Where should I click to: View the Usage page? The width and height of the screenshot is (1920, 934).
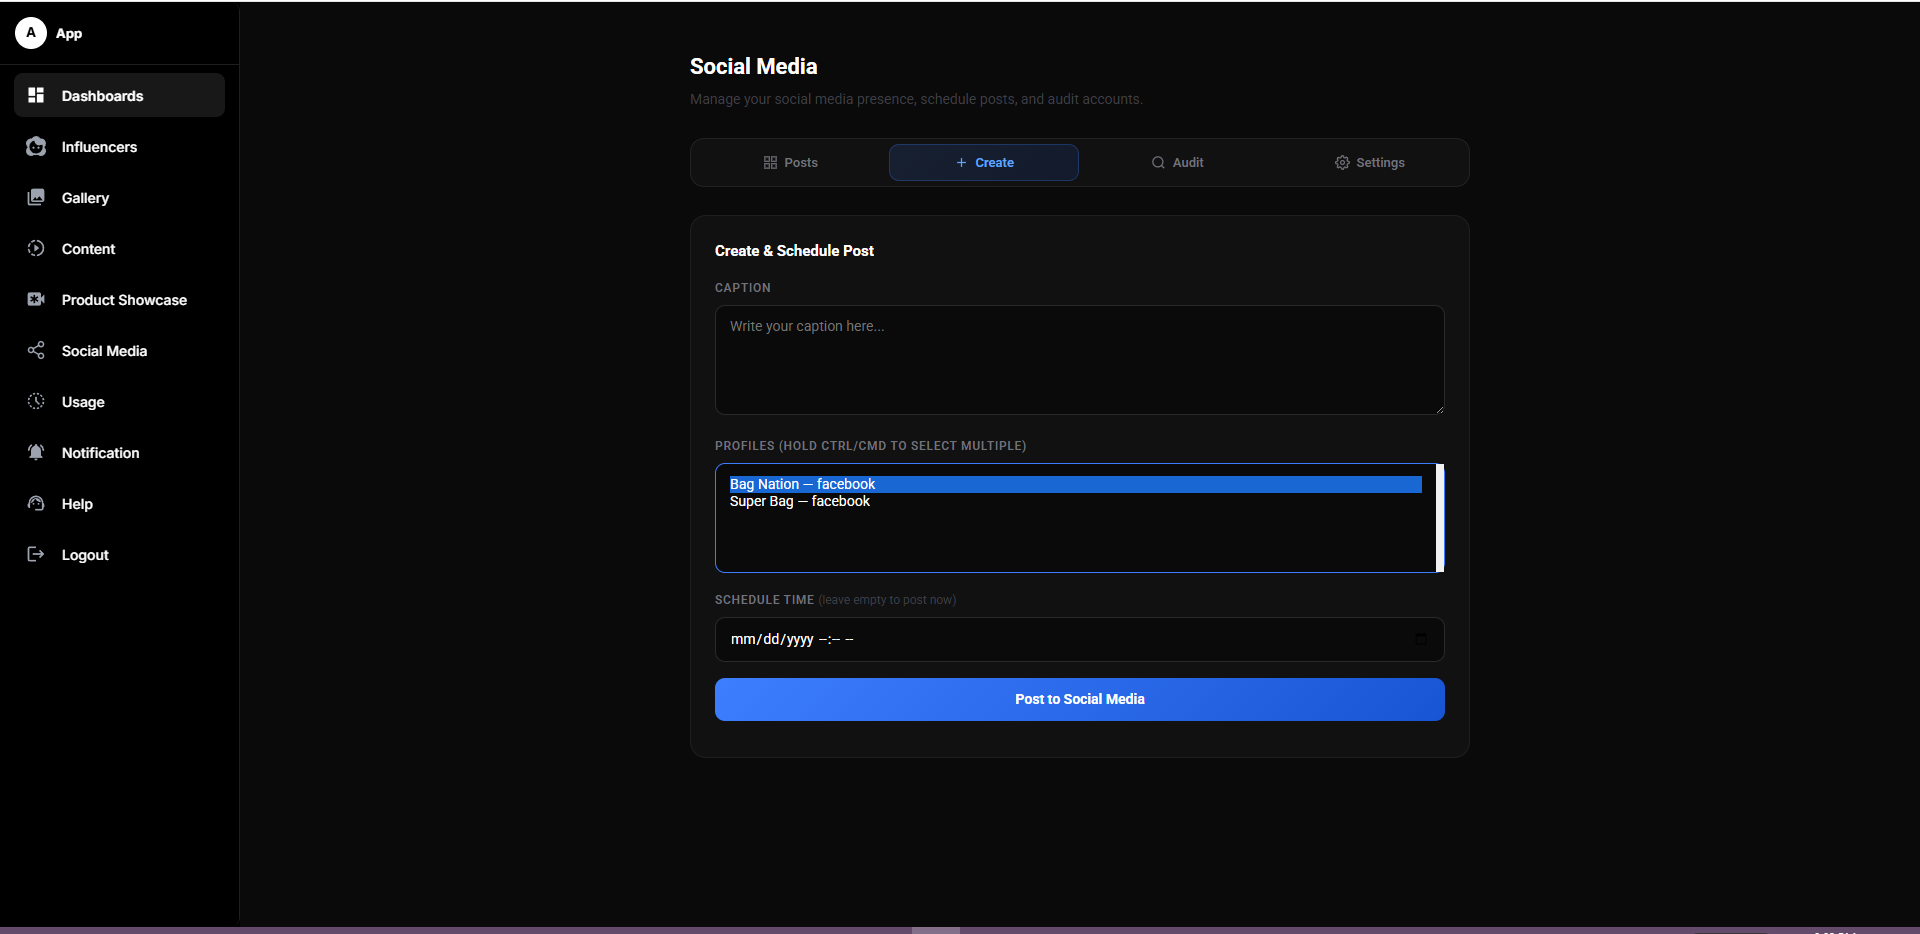119,401
